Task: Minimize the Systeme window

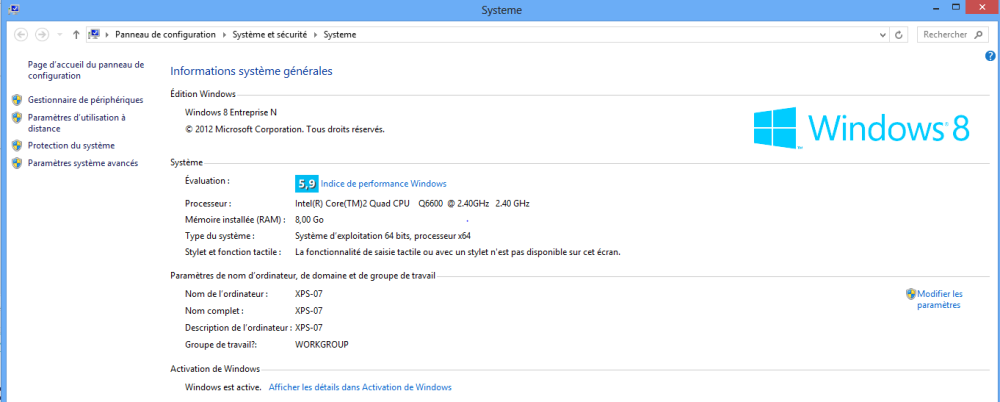Action: (x=936, y=7)
